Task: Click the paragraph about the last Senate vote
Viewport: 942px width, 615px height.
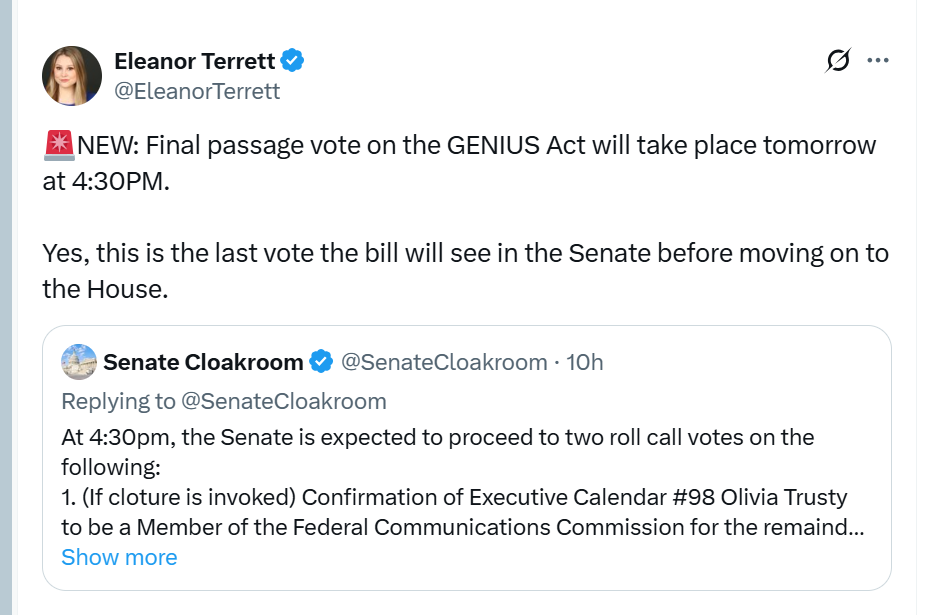Action: pos(465,253)
